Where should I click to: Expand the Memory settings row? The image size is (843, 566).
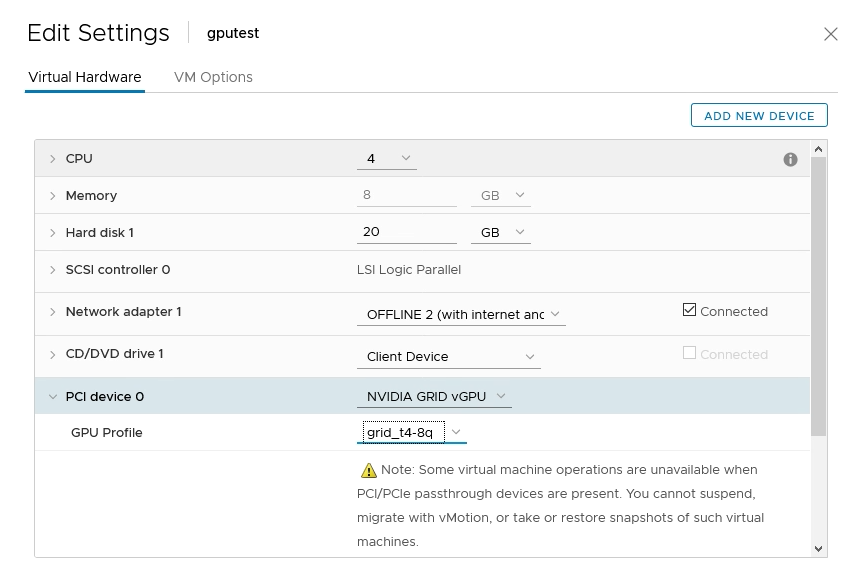53,196
